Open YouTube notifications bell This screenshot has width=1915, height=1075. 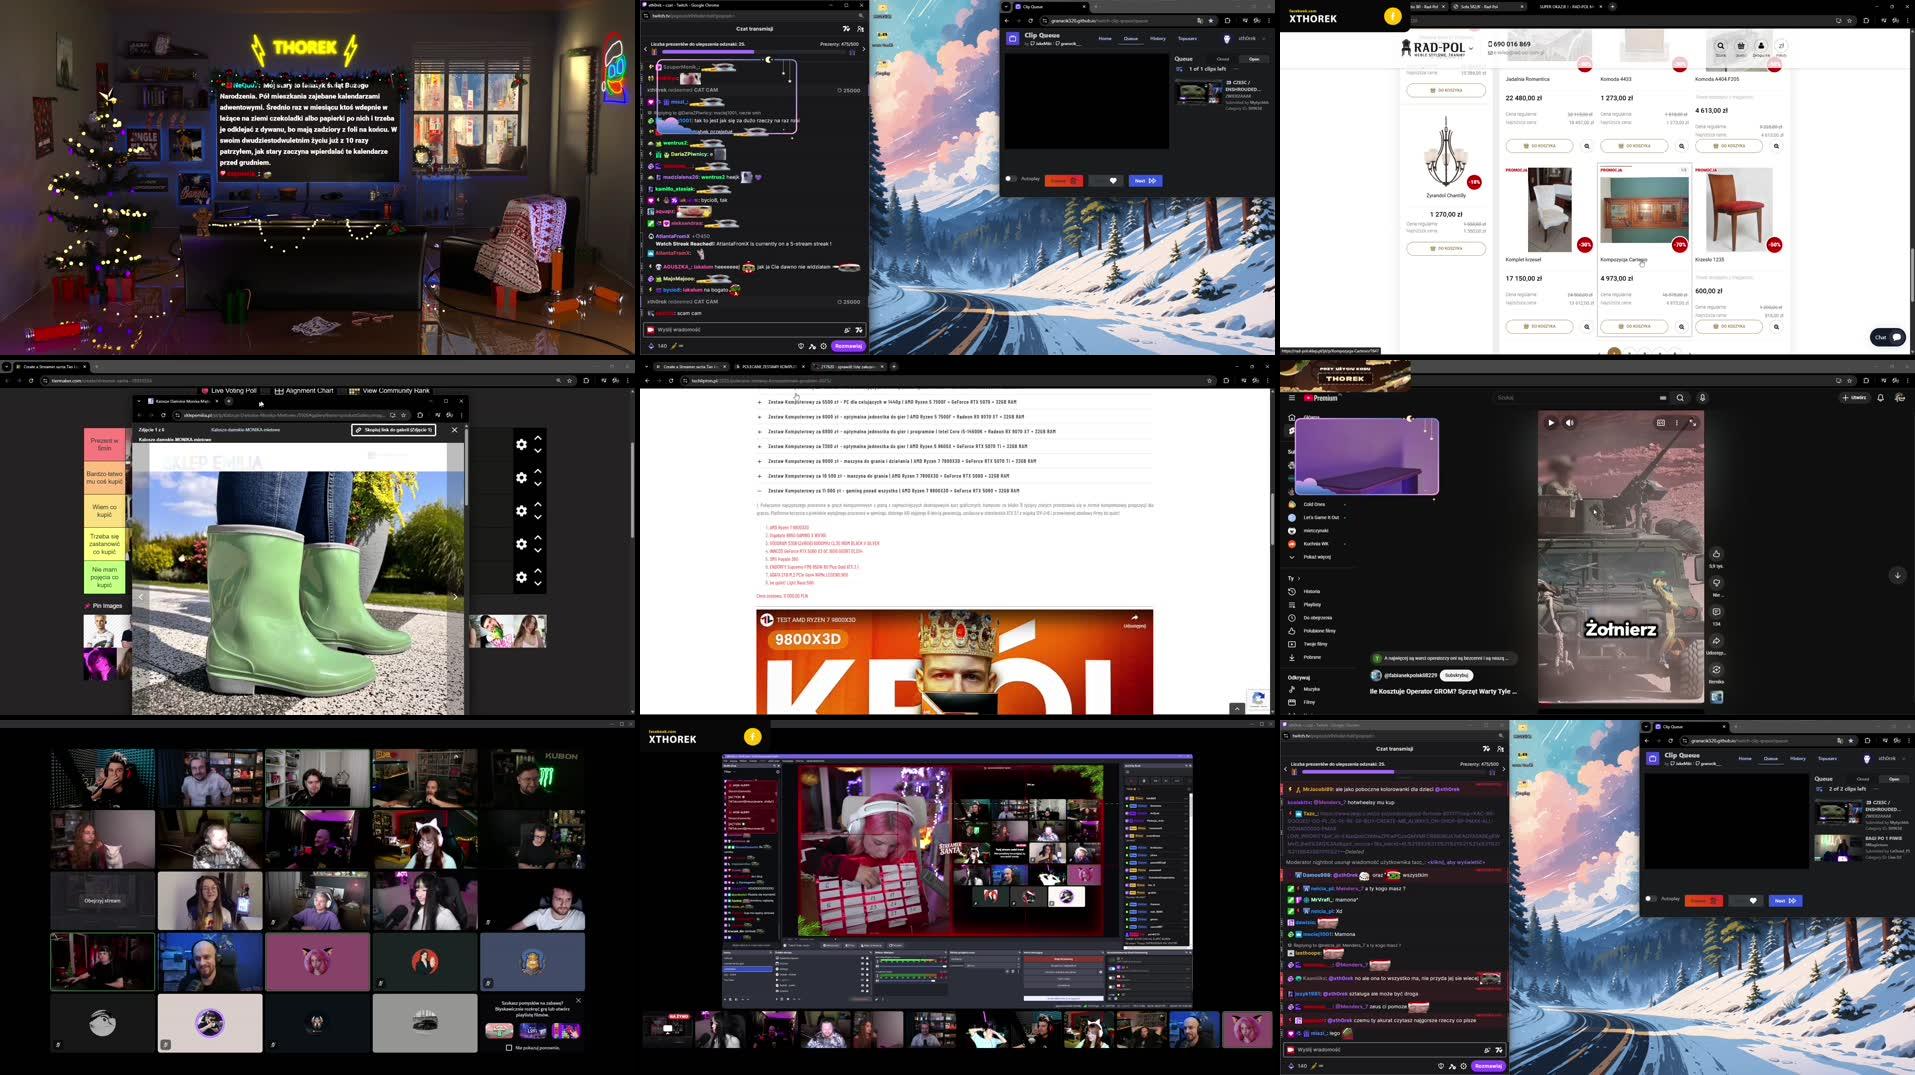[x=1881, y=397]
